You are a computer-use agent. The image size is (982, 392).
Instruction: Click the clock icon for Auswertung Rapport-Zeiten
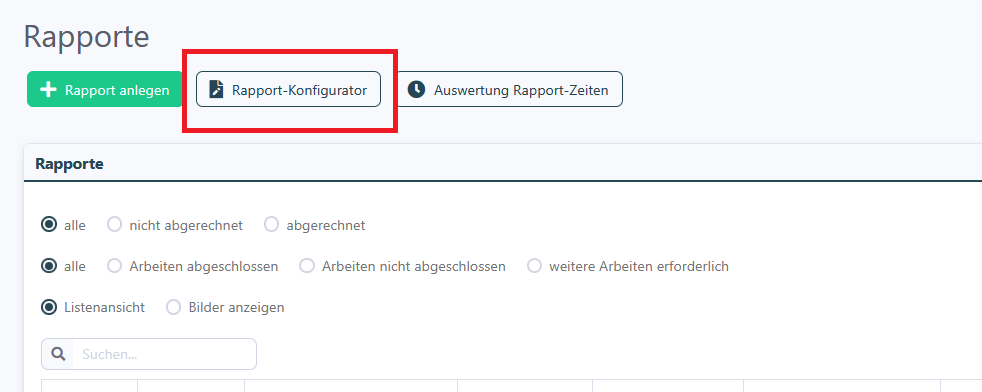[x=416, y=90]
